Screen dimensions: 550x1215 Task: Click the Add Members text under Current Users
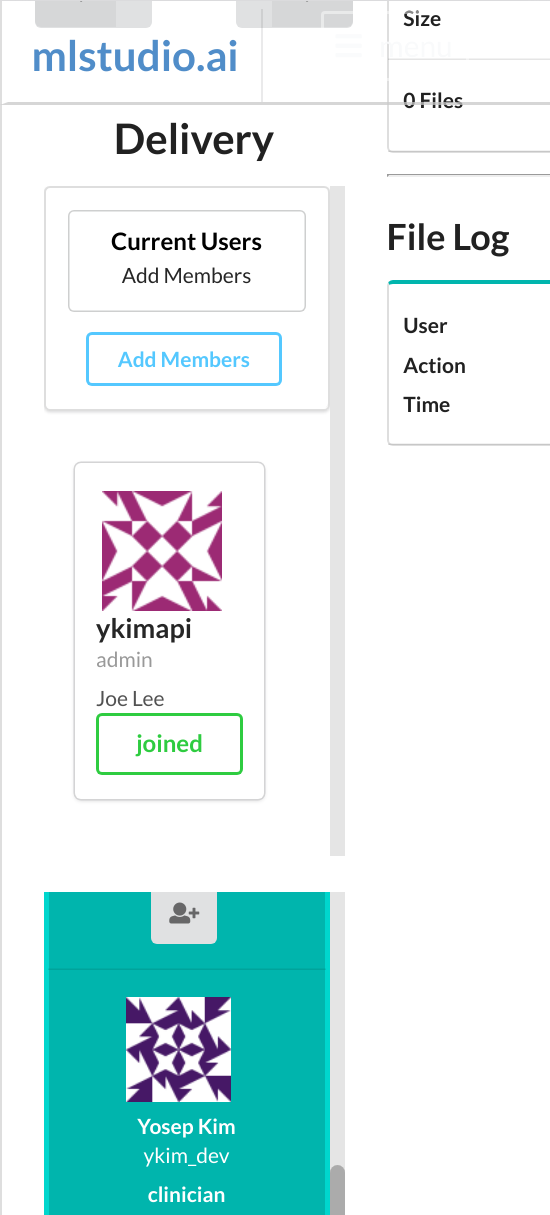(187, 276)
